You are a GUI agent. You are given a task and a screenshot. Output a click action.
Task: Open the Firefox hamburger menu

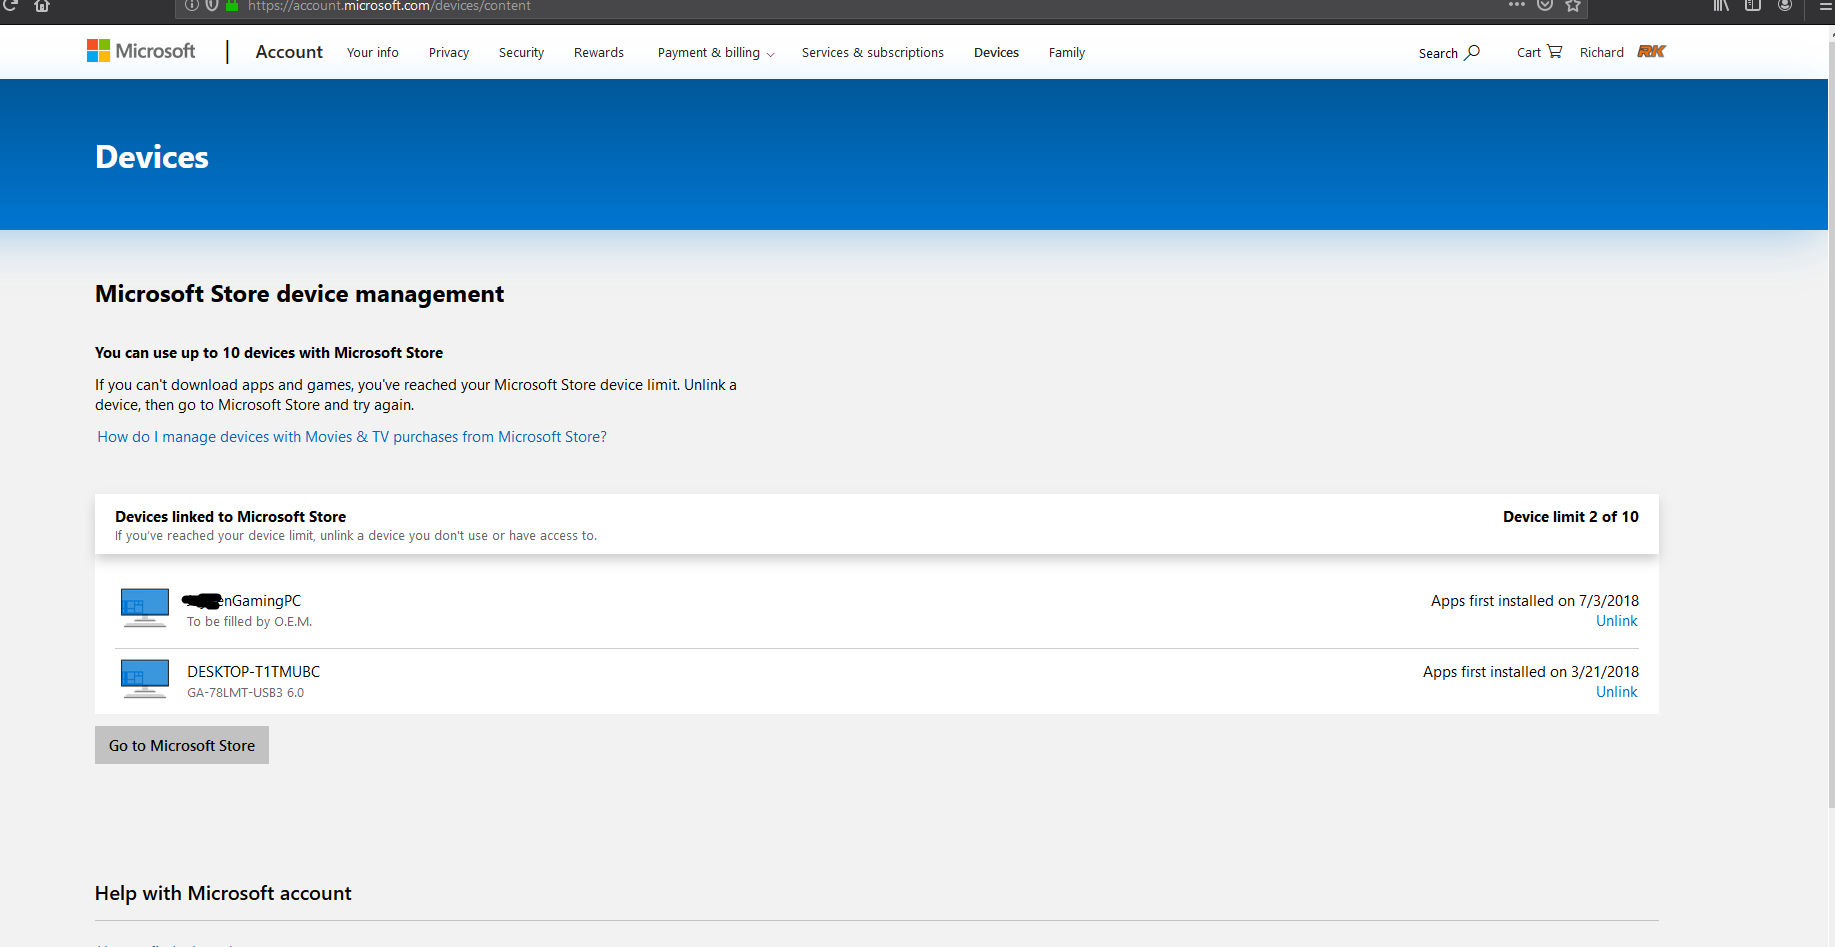click(x=1825, y=6)
